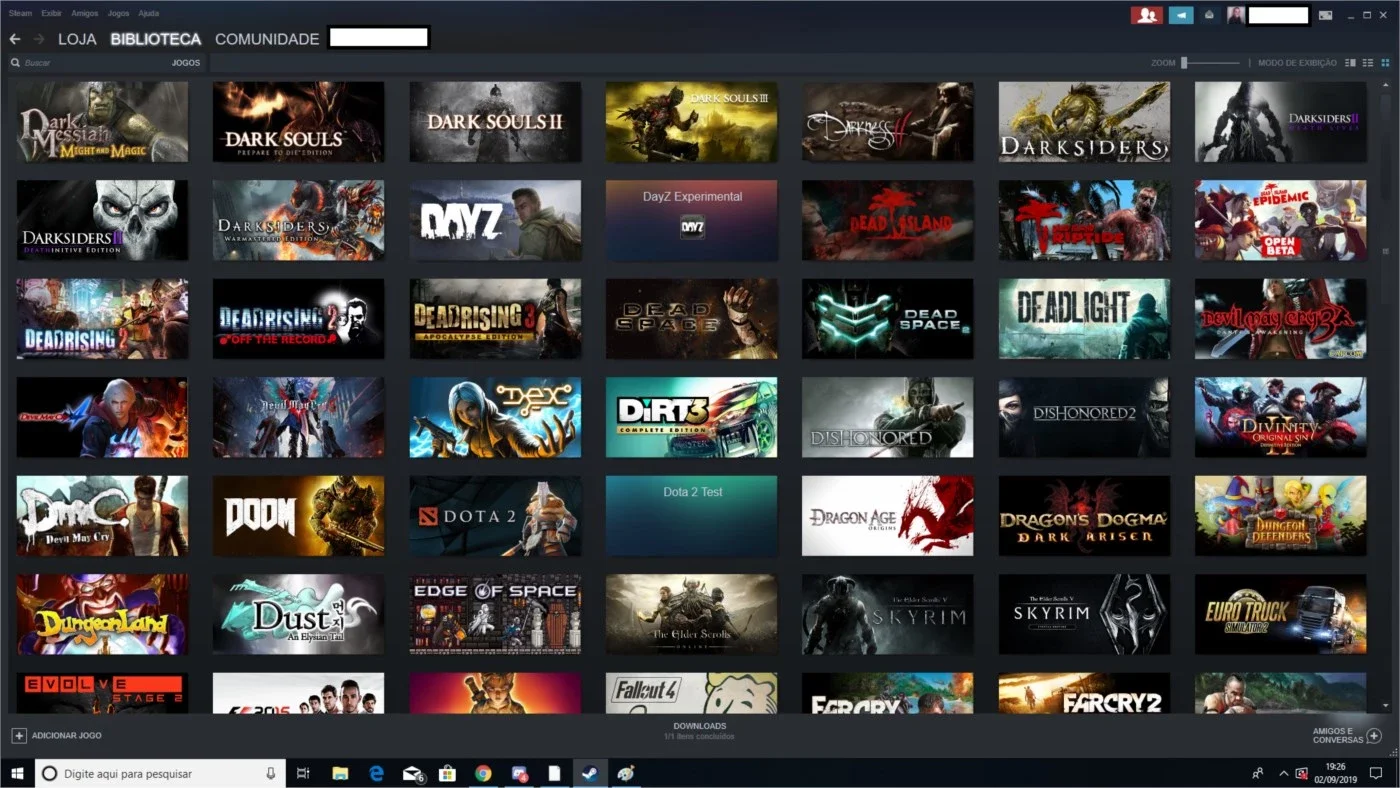This screenshot has height=788, width=1400.
Task: Click the ADICIONAR JOGO button
Action: 56,735
